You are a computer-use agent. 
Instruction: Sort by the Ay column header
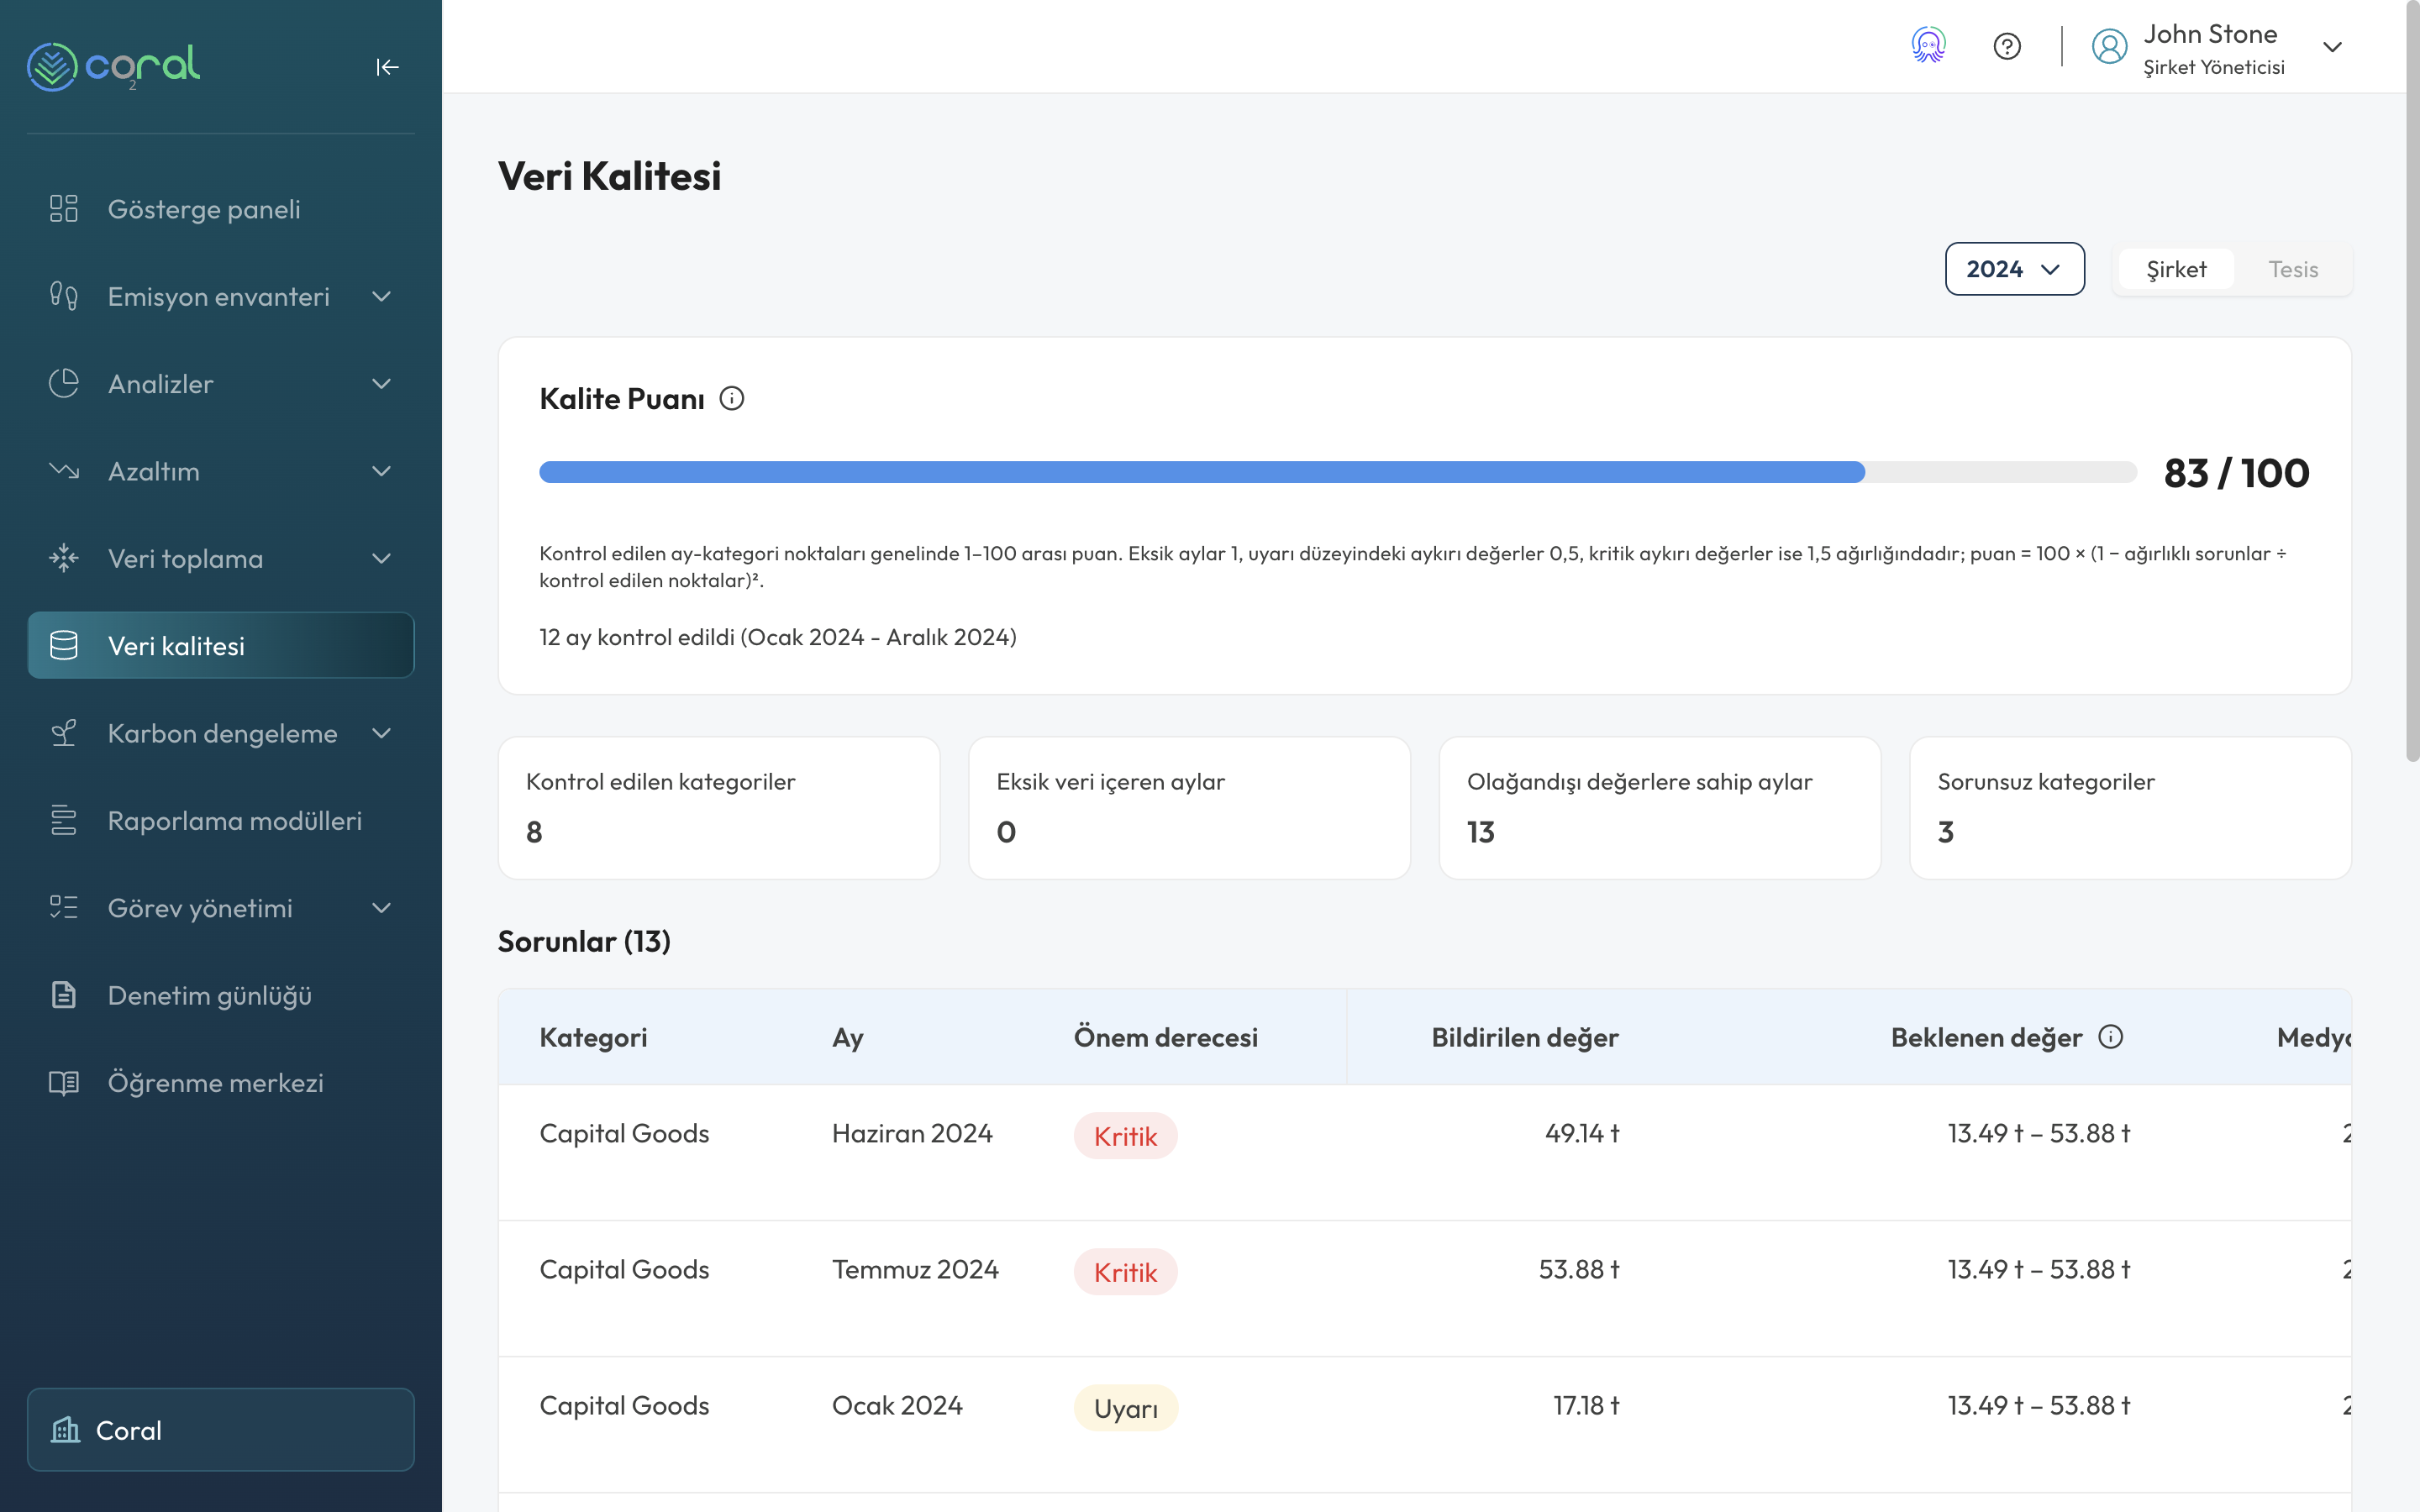click(x=848, y=1037)
